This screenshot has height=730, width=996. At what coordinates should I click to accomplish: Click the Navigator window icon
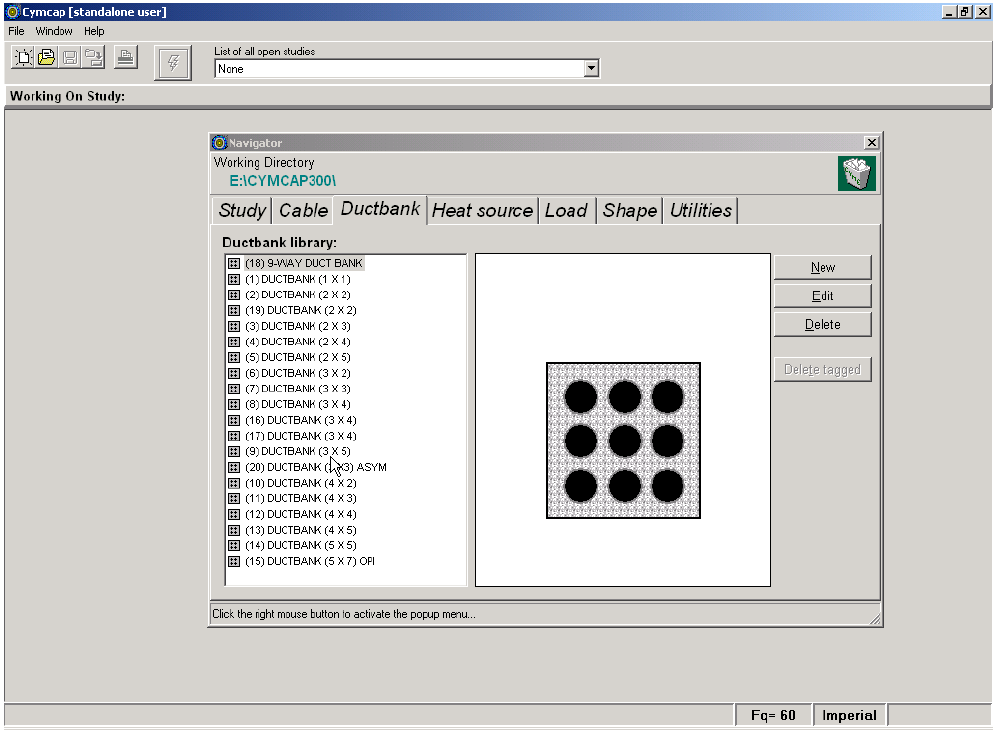click(219, 142)
